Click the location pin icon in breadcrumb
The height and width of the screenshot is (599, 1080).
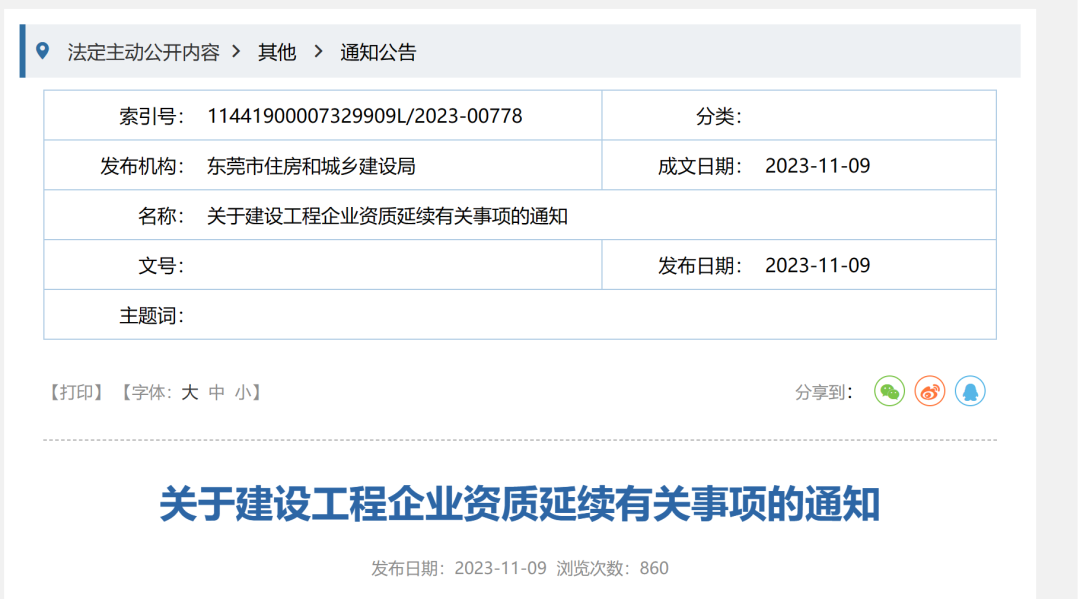coord(43,51)
